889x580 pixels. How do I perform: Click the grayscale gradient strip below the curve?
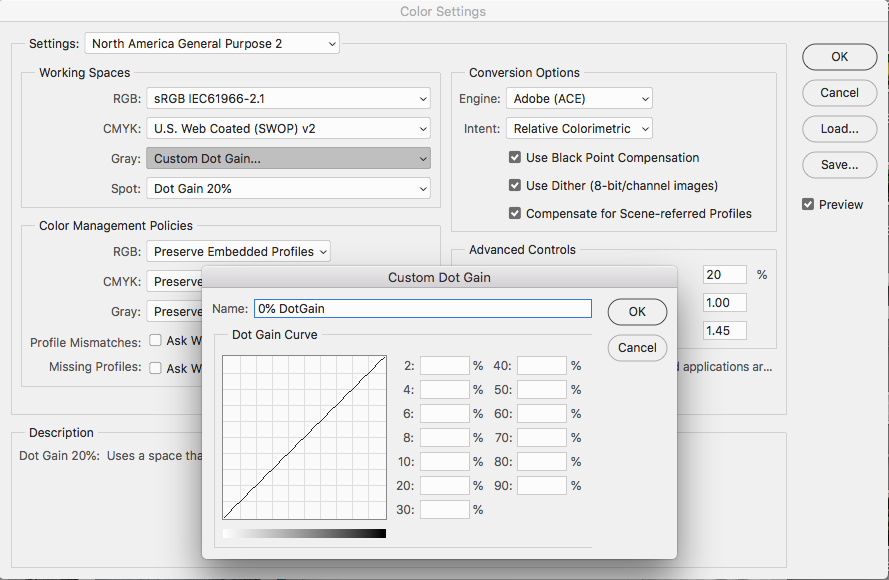click(303, 533)
